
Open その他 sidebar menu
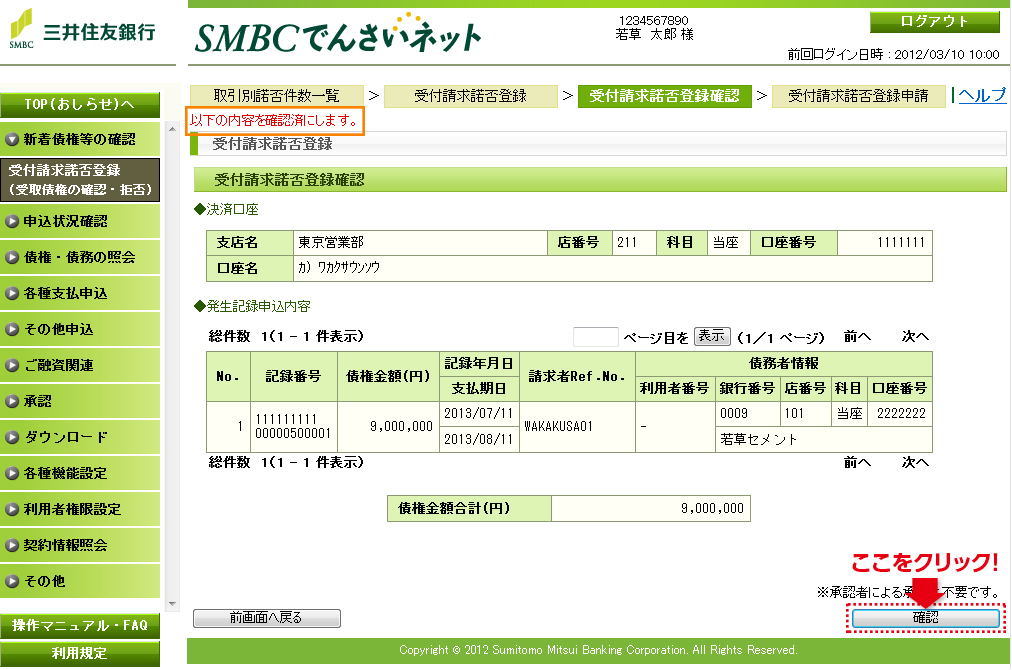79,581
